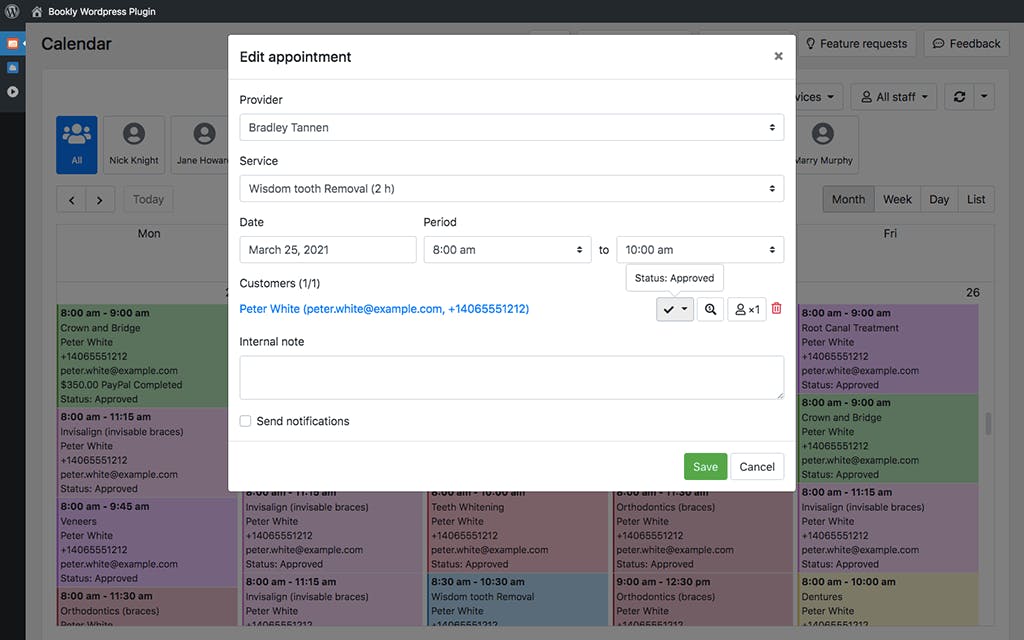Switch to the Week calendar view

click(x=897, y=199)
